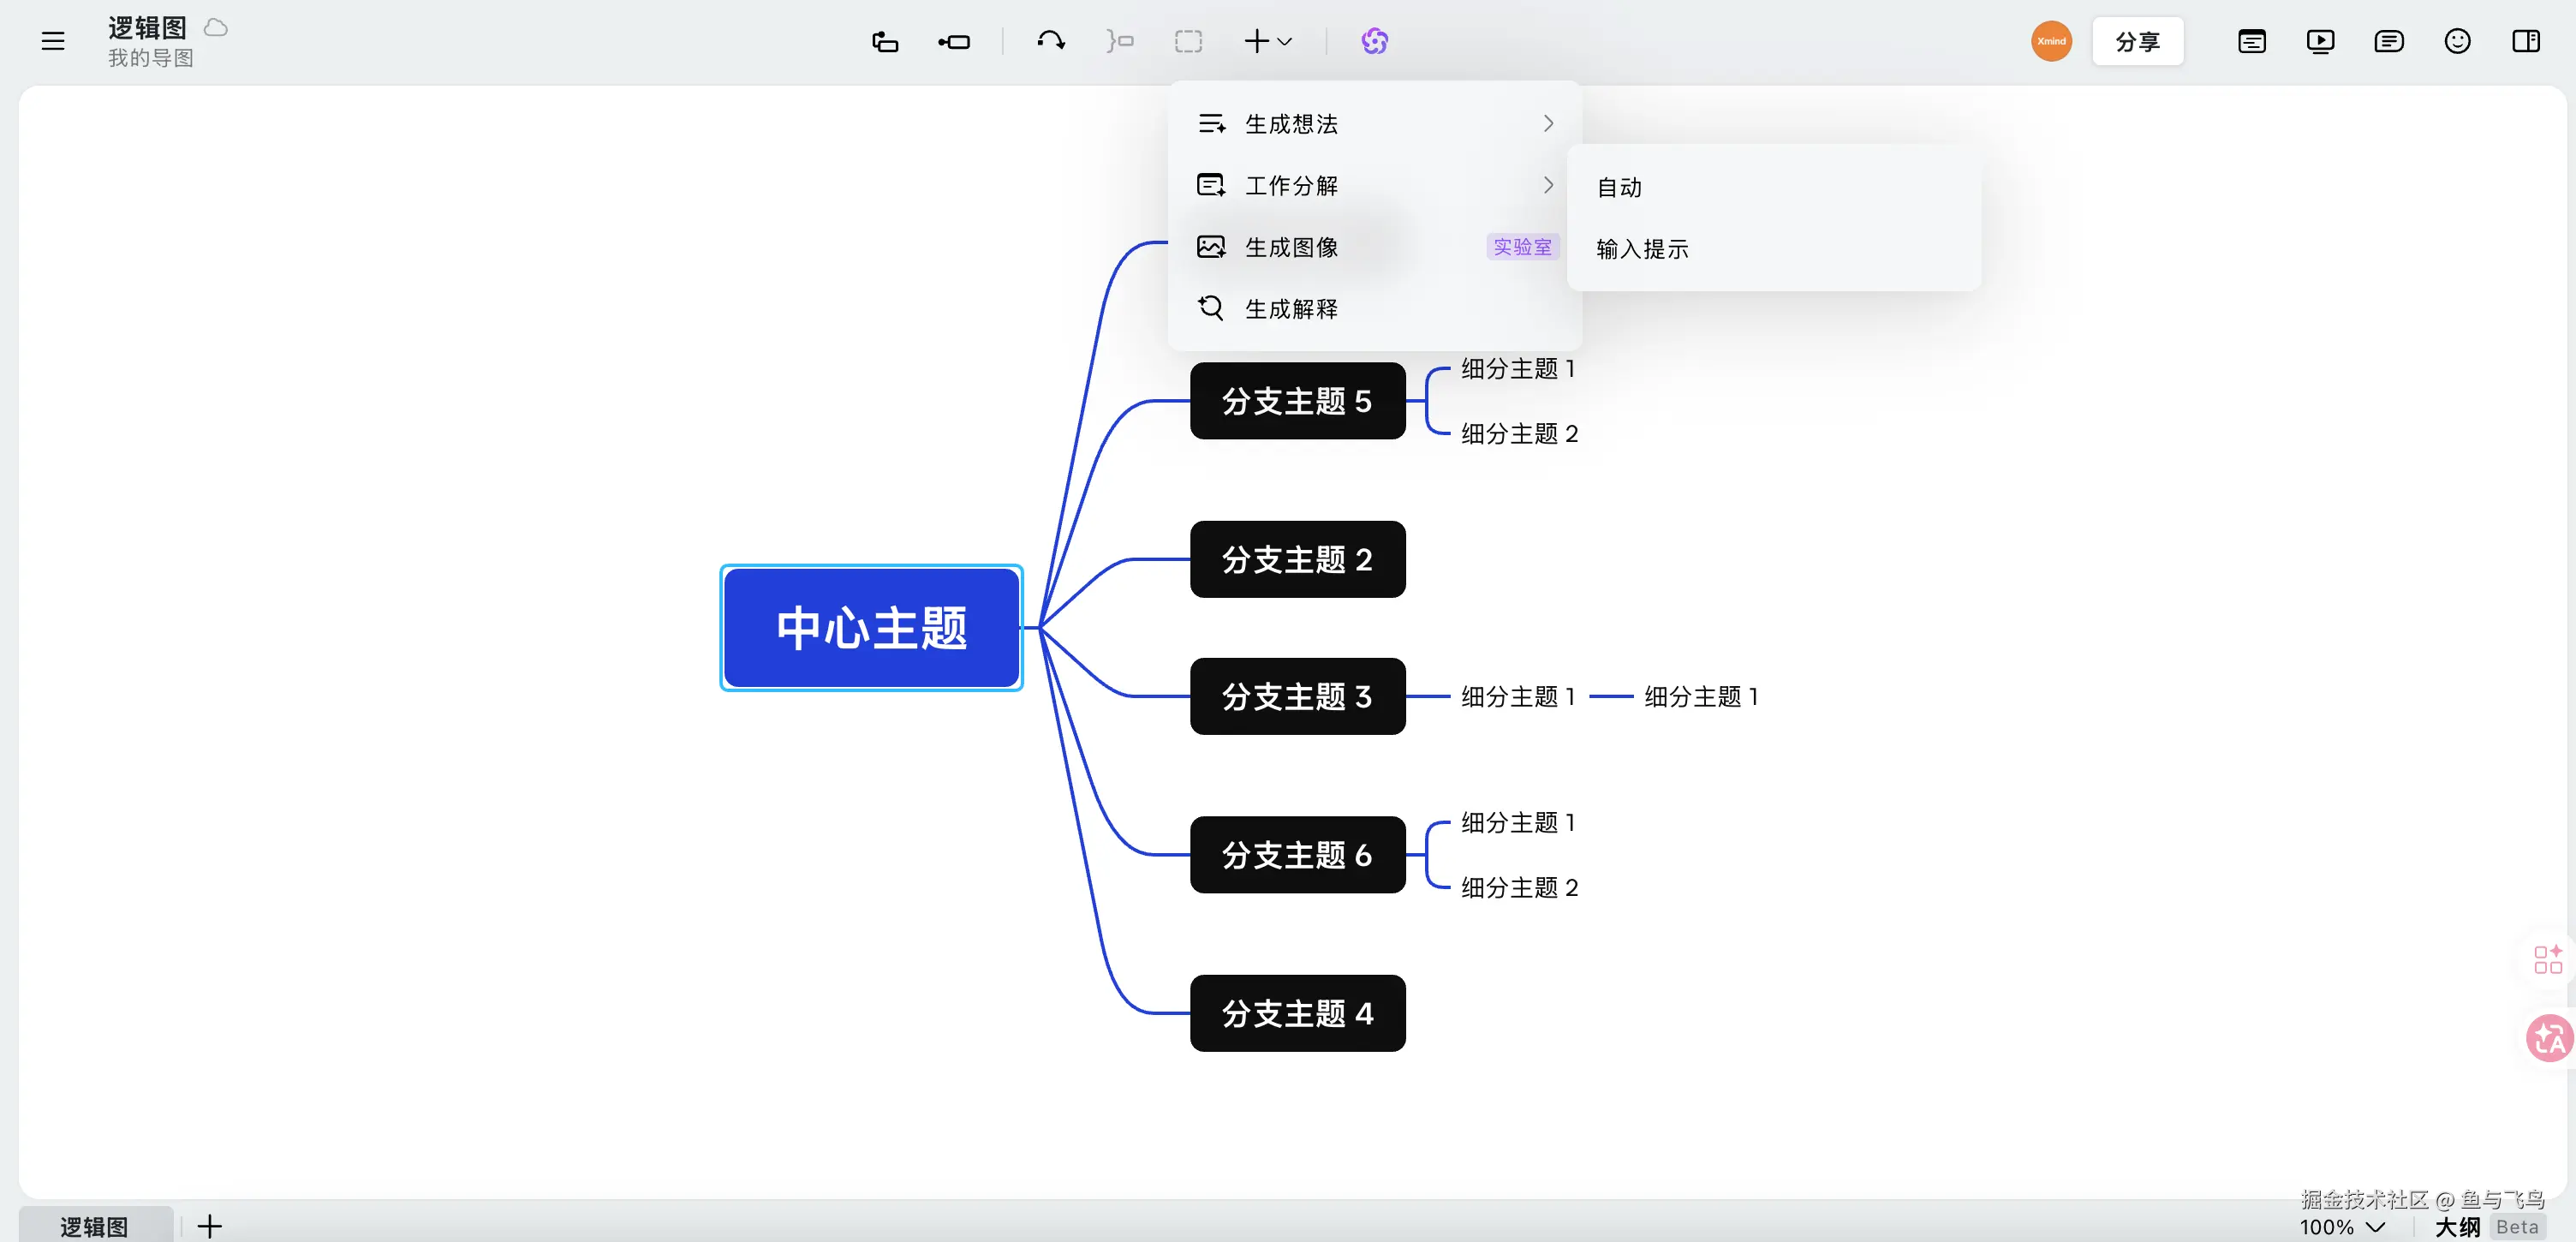Add a summary bracket to topics

[1120, 41]
